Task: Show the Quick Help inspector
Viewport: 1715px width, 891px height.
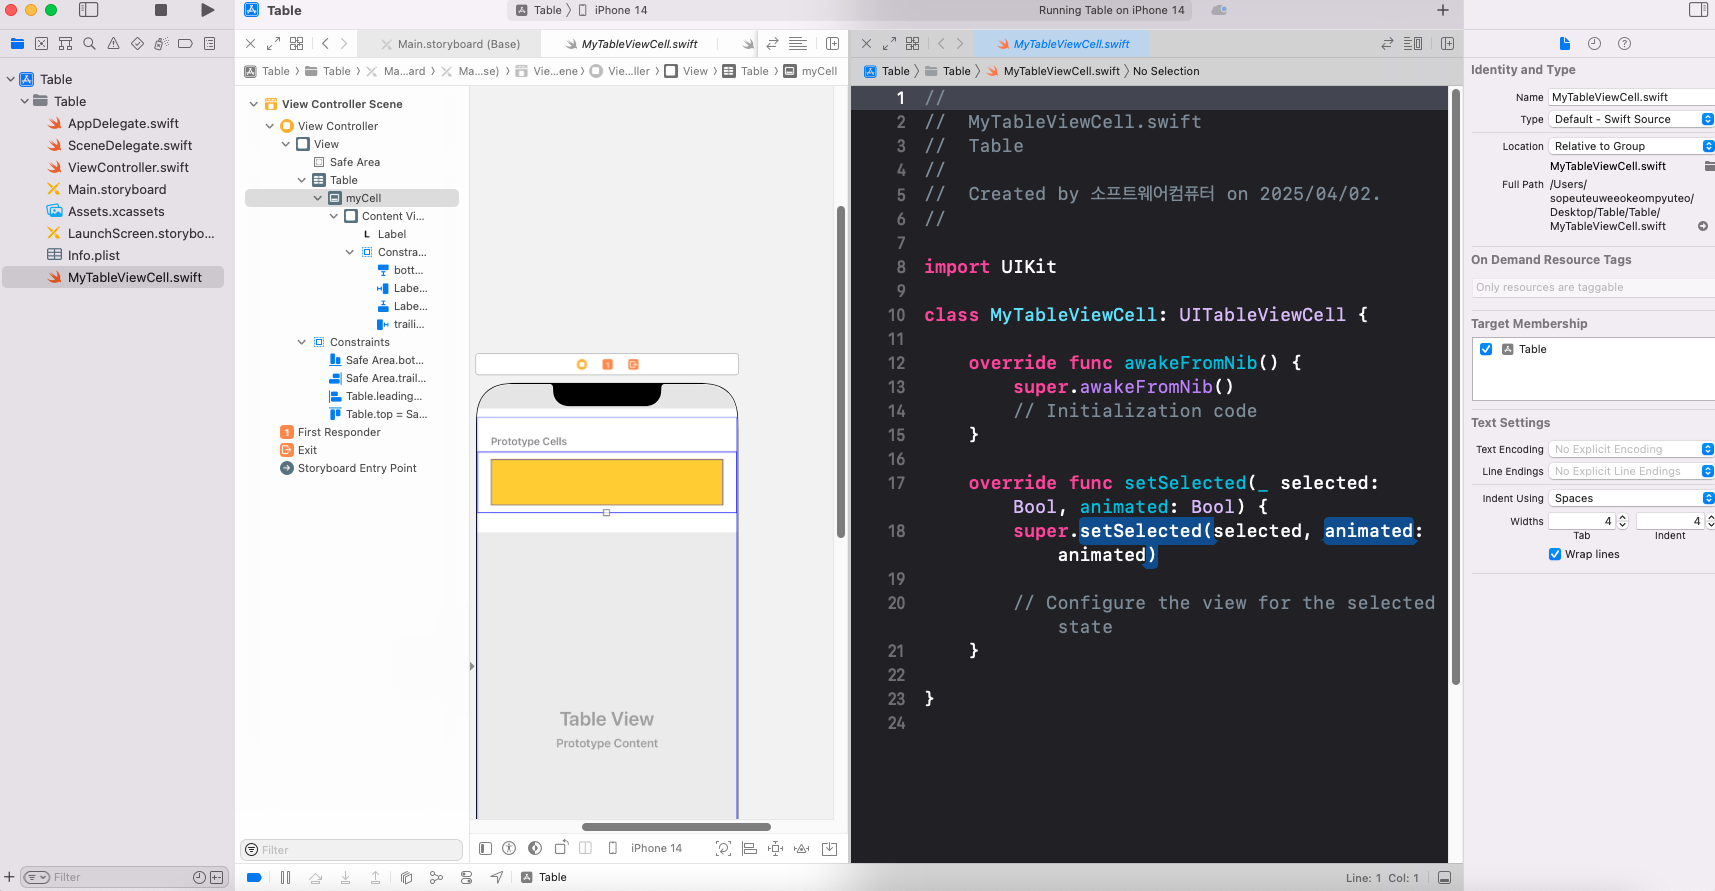Action: (x=1624, y=44)
